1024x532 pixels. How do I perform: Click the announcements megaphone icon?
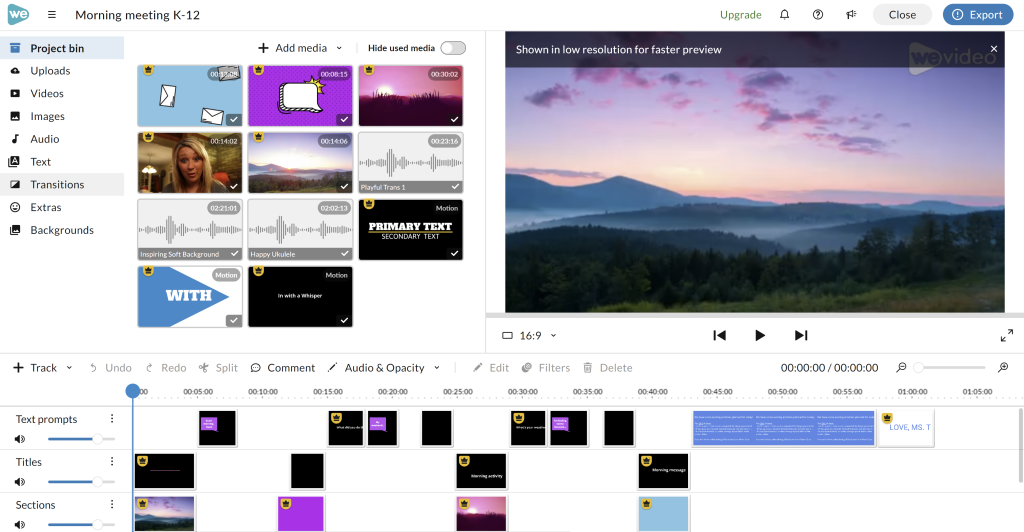point(851,15)
